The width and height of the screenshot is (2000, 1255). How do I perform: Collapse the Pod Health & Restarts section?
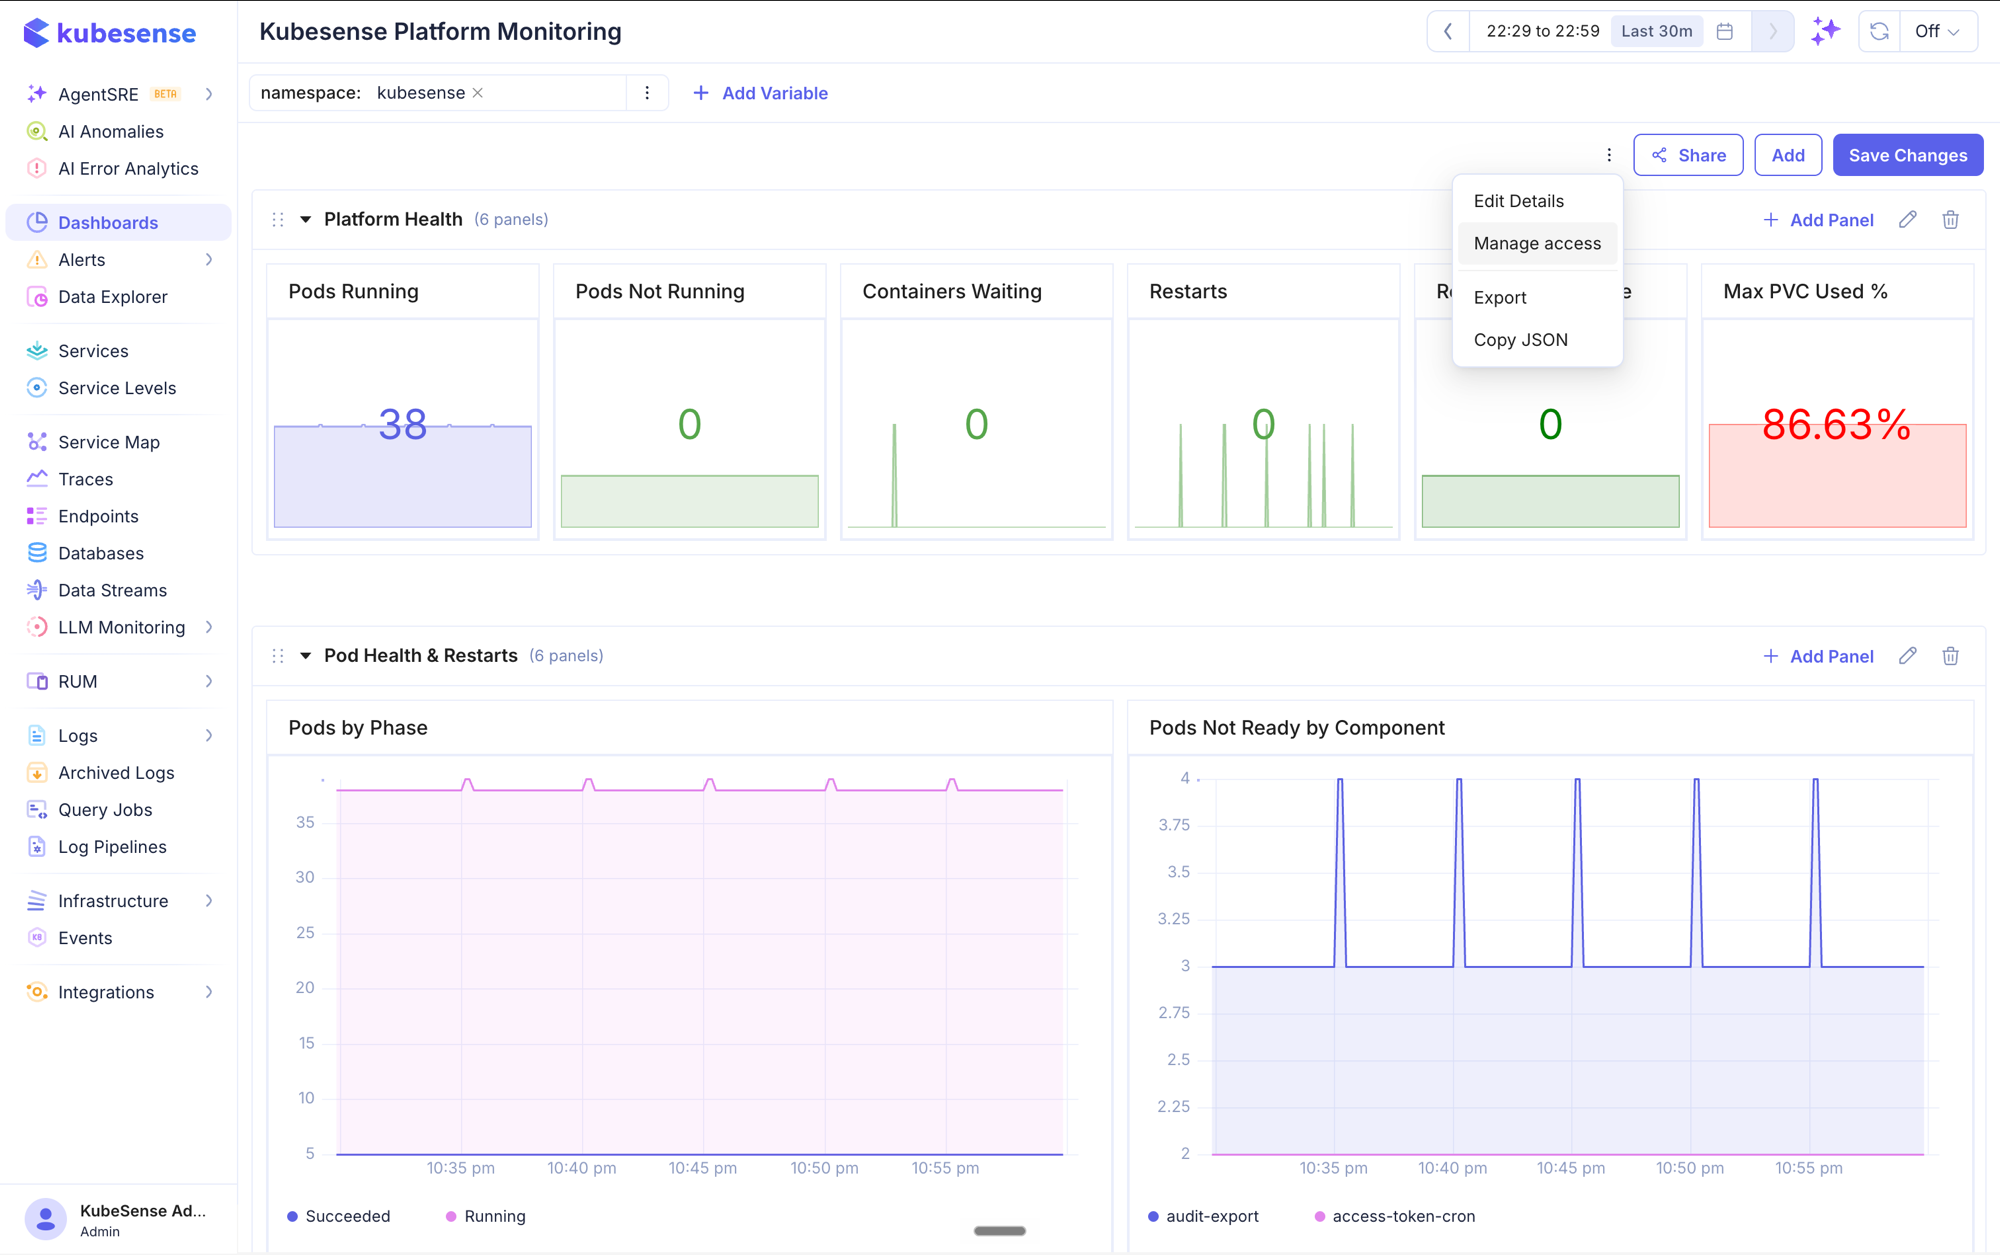click(x=306, y=656)
